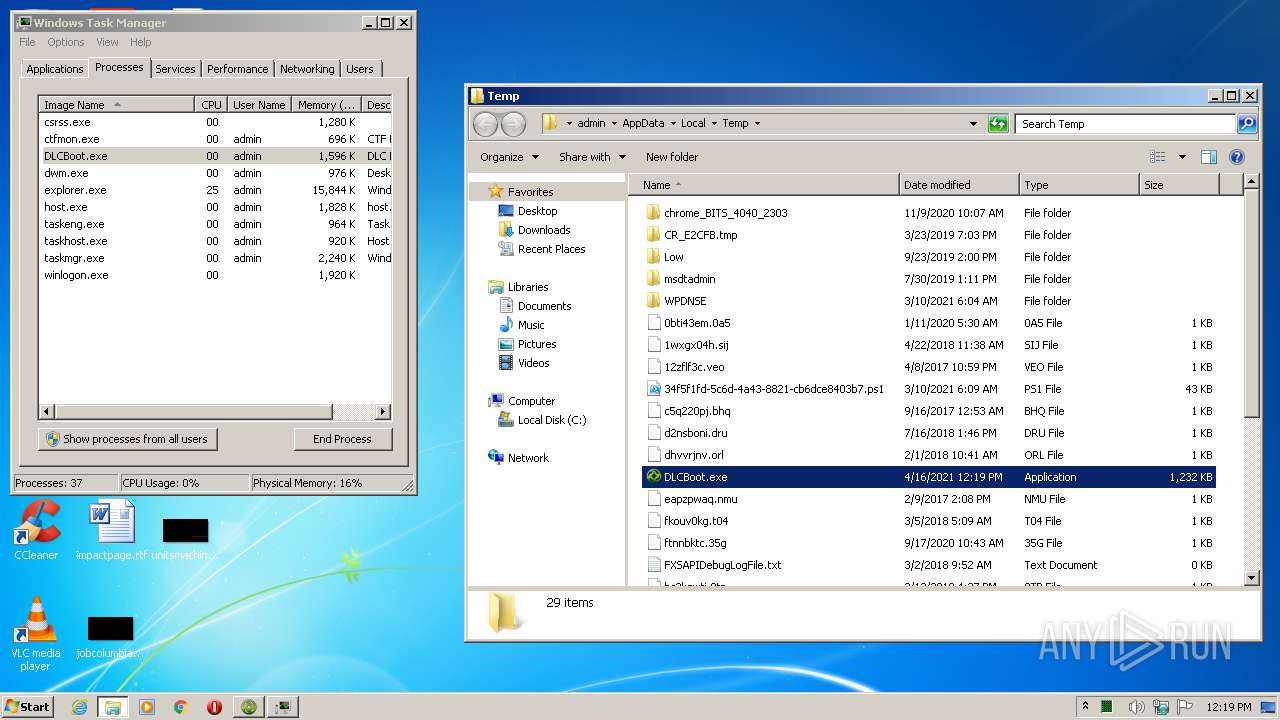Open CCleaner desktop shortcut
The height and width of the screenshot is (720, 1280).
(36, 530)
